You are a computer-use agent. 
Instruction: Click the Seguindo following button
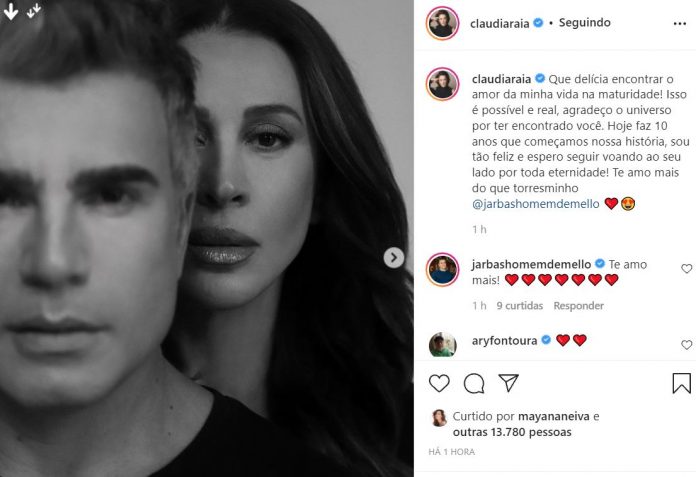coord(585,23)
